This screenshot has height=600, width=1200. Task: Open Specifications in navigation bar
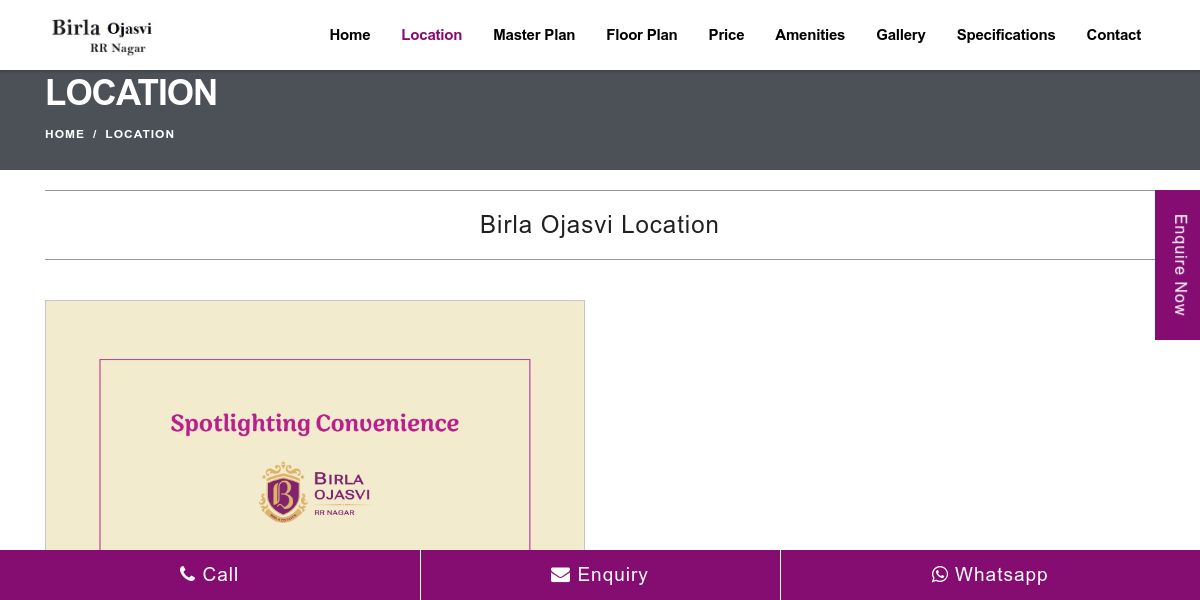pos(1006,35)
